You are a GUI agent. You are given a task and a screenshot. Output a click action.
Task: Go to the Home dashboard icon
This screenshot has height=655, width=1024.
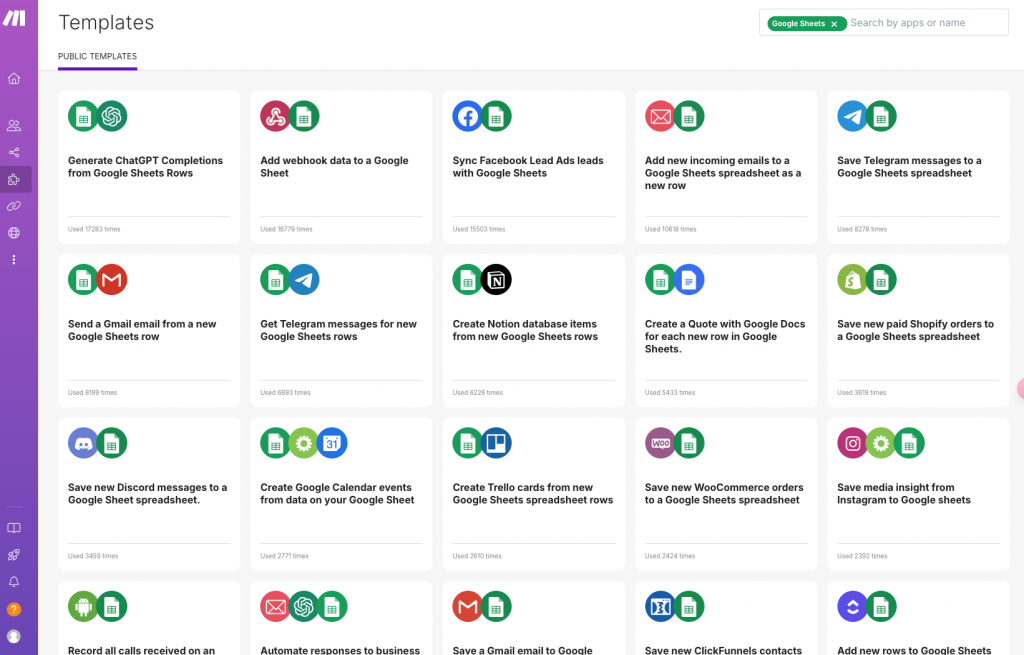14,79
